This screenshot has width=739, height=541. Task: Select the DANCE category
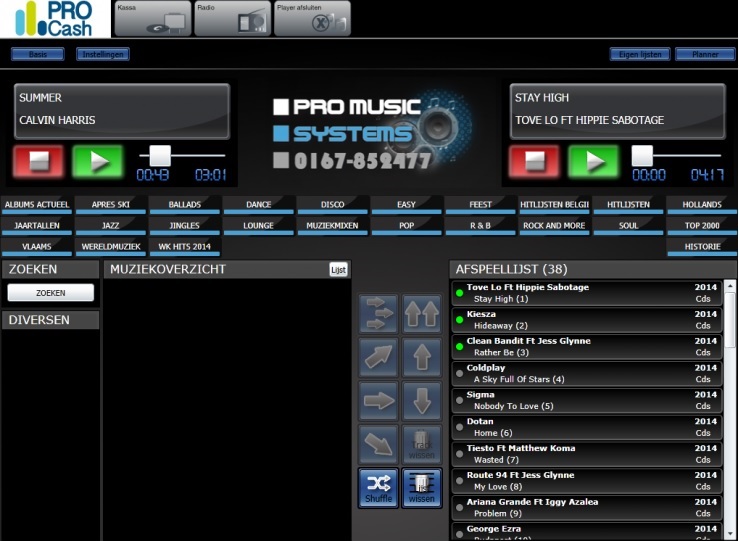[x=259, y=205]
